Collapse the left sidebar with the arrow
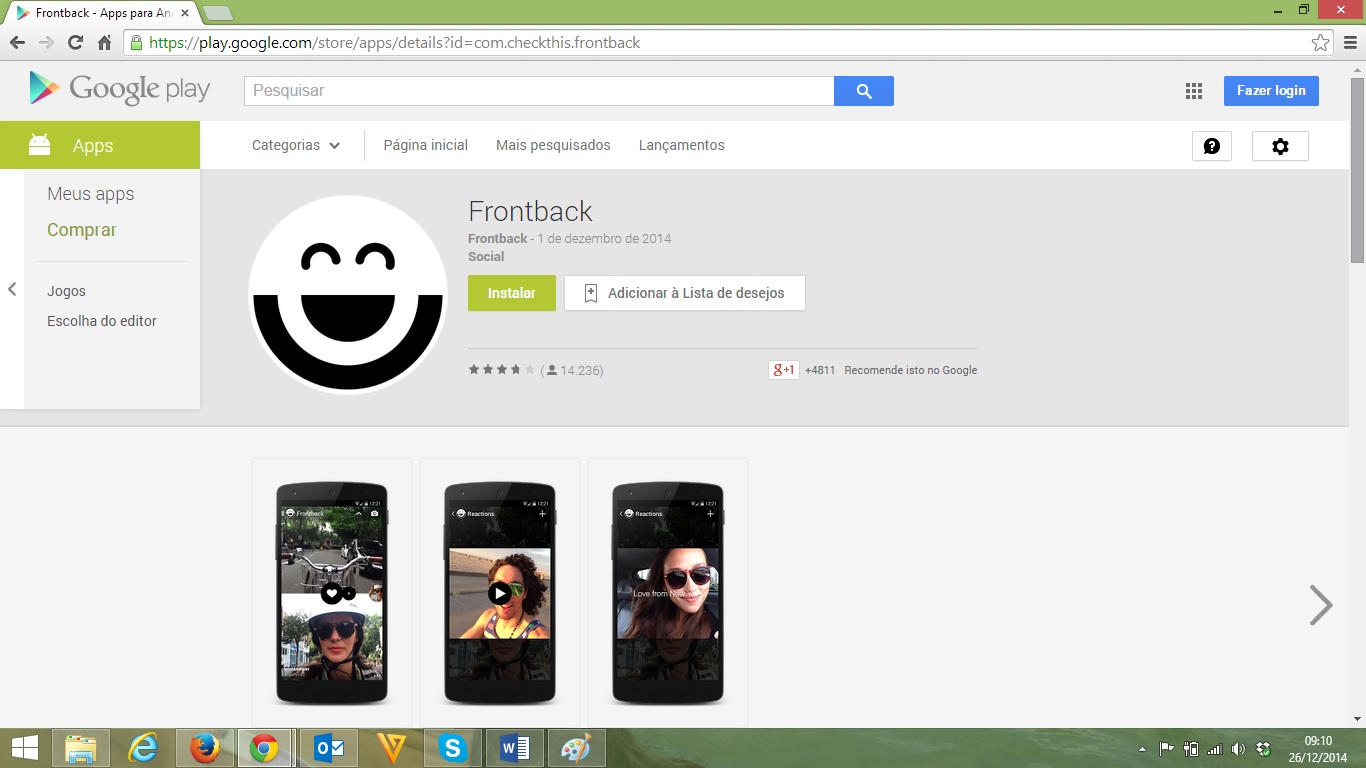The image size is (1366, 768). 12,289
